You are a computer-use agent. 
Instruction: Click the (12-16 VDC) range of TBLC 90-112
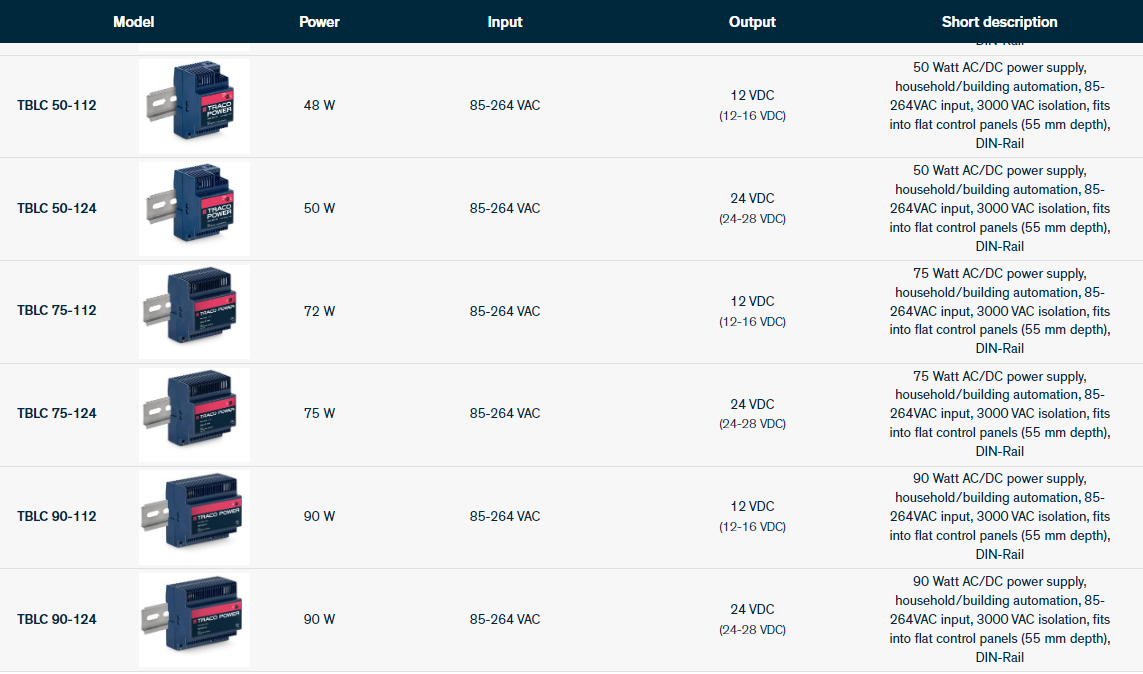[x=752, y=527]
